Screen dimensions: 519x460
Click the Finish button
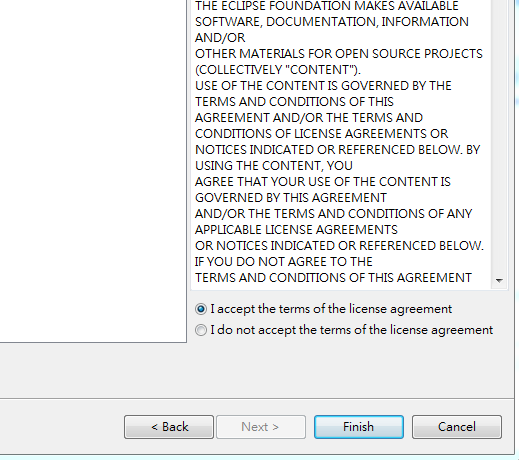[x=359, y=427]
